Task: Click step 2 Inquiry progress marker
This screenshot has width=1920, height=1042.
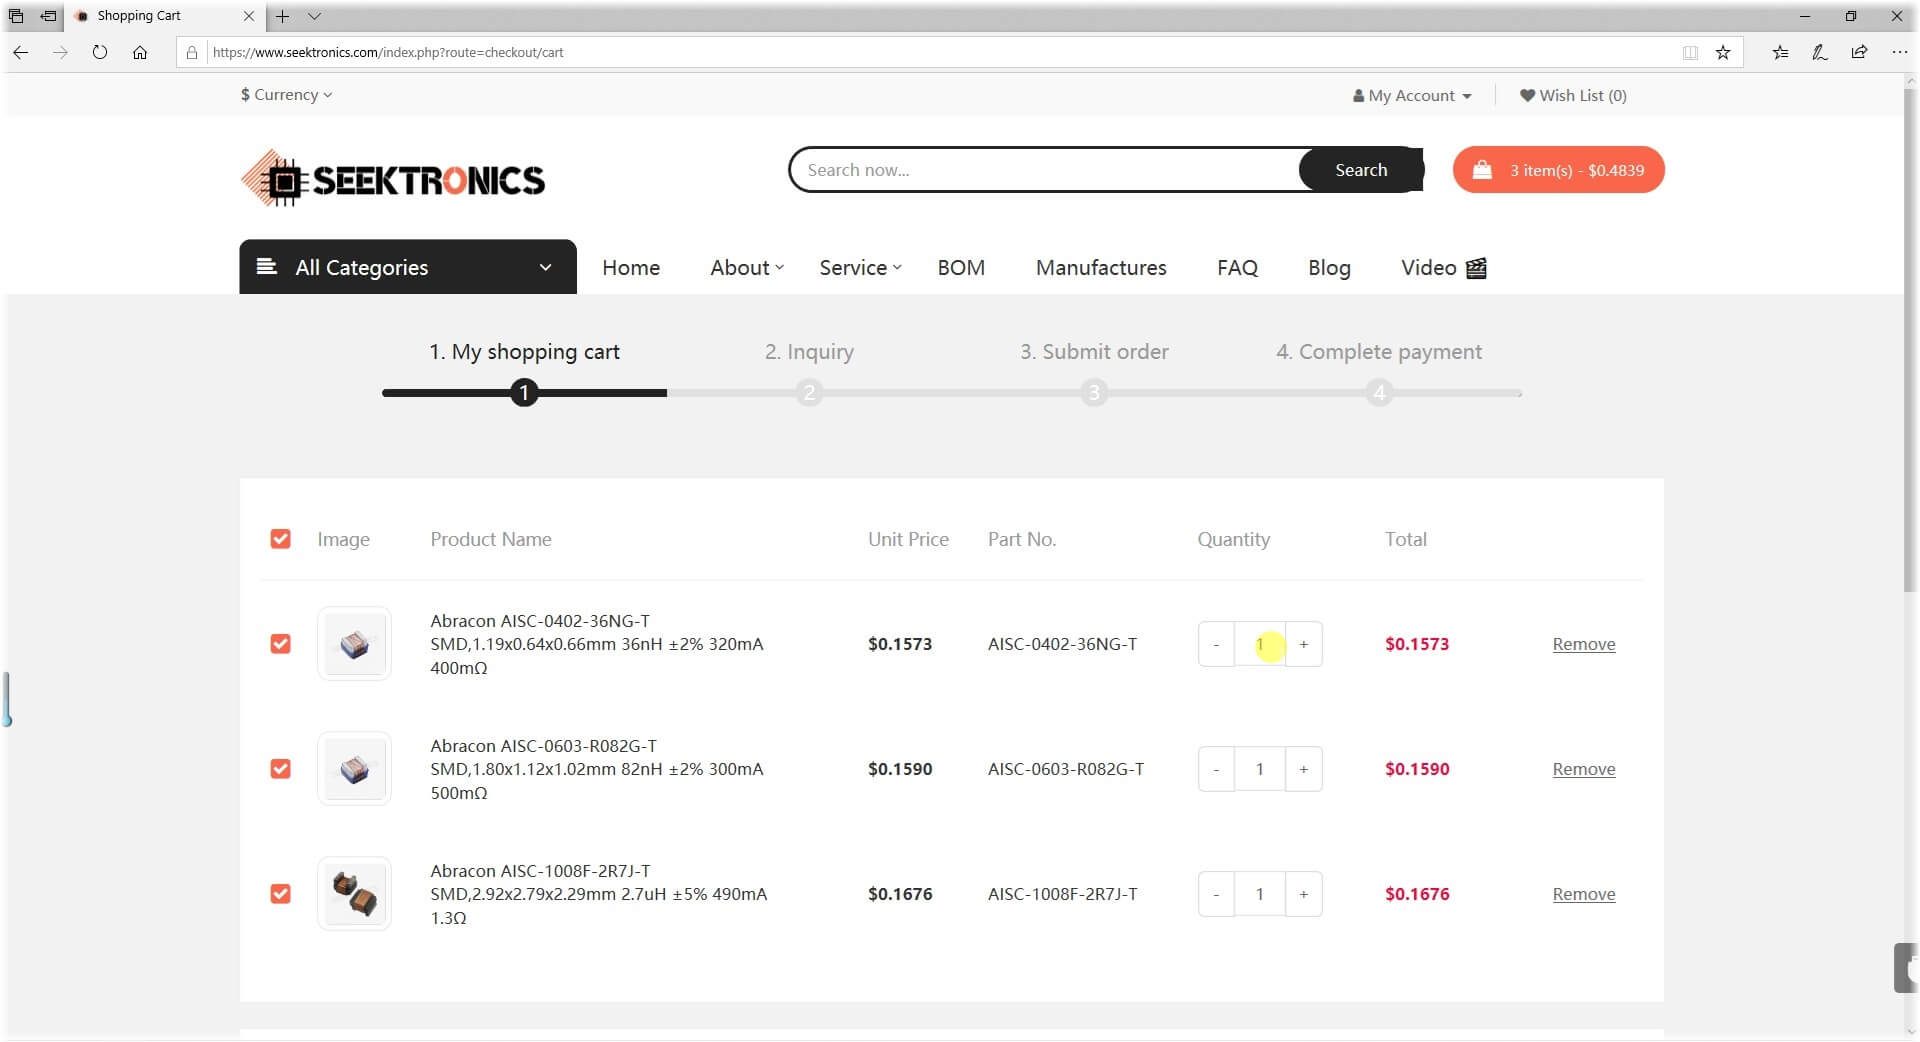Action: click(809, 393)
